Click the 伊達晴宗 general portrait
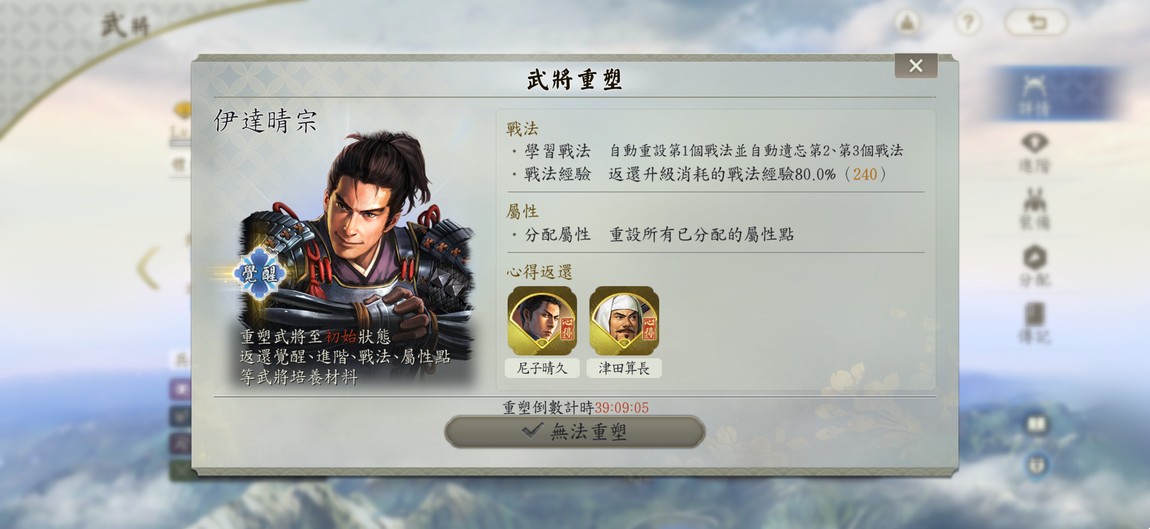Screen dimensions: 1150x529 coord(357,258)
